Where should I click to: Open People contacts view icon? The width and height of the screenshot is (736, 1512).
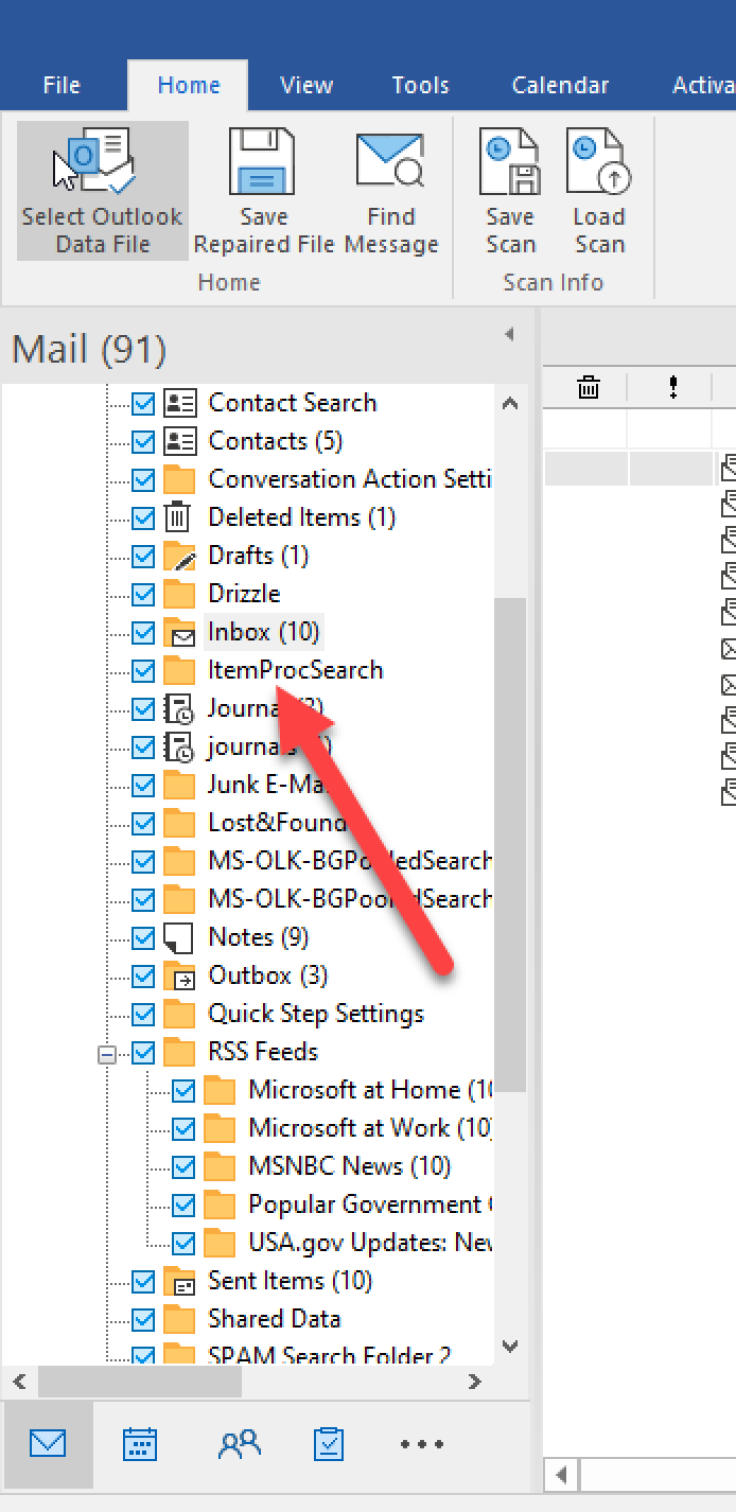click(x=239, y=1444)
